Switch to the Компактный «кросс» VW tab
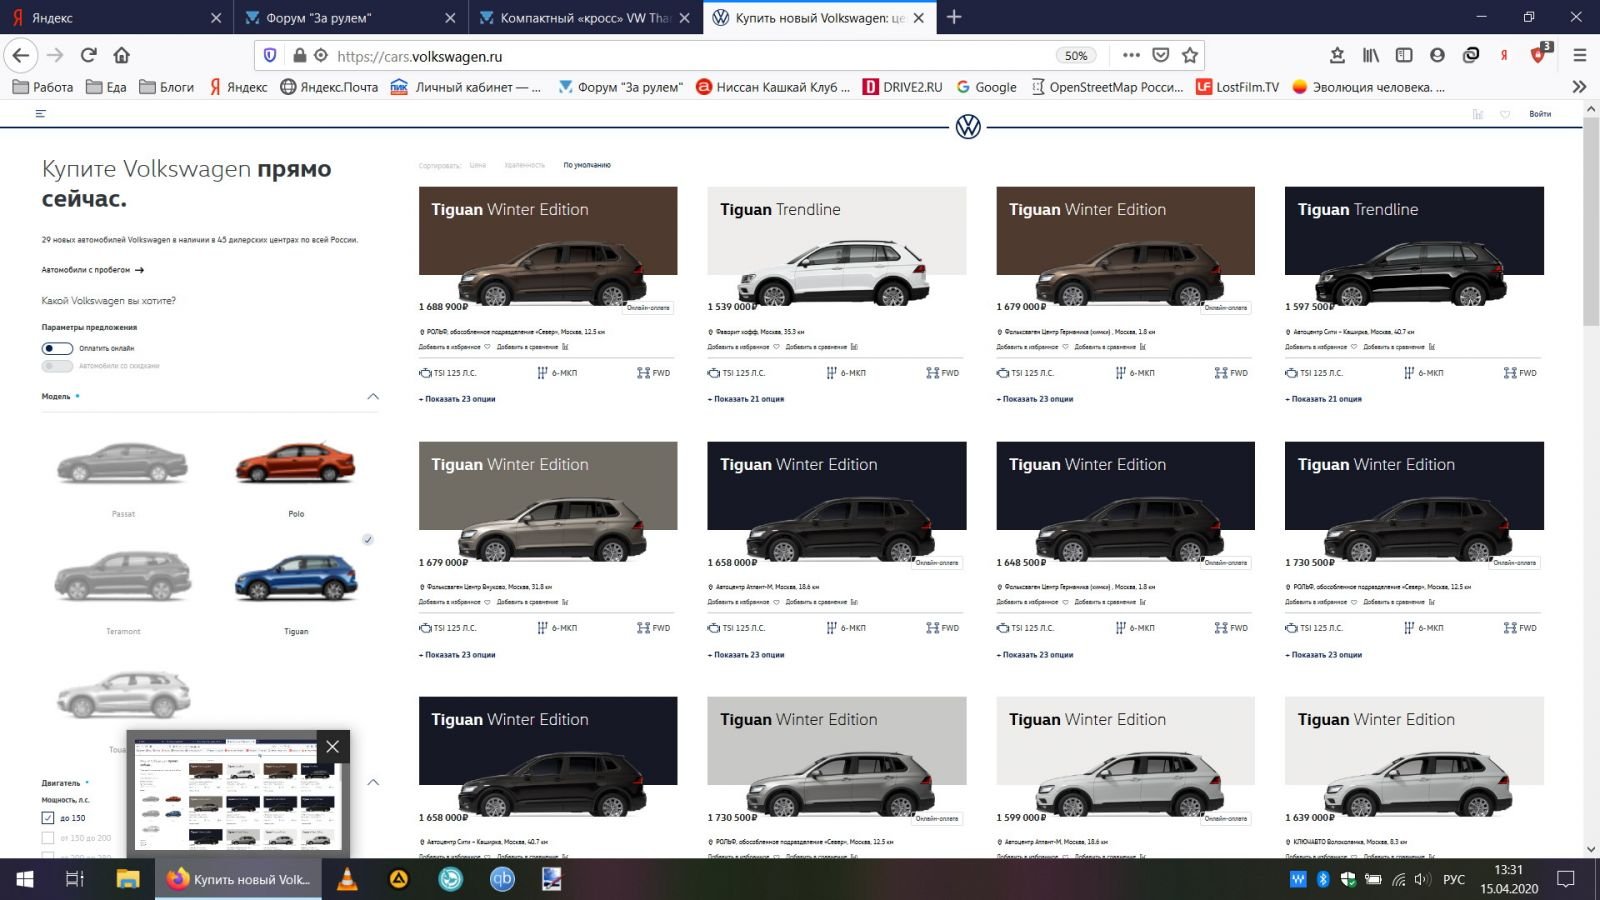1600x900 pixels. tap(585, 17)
